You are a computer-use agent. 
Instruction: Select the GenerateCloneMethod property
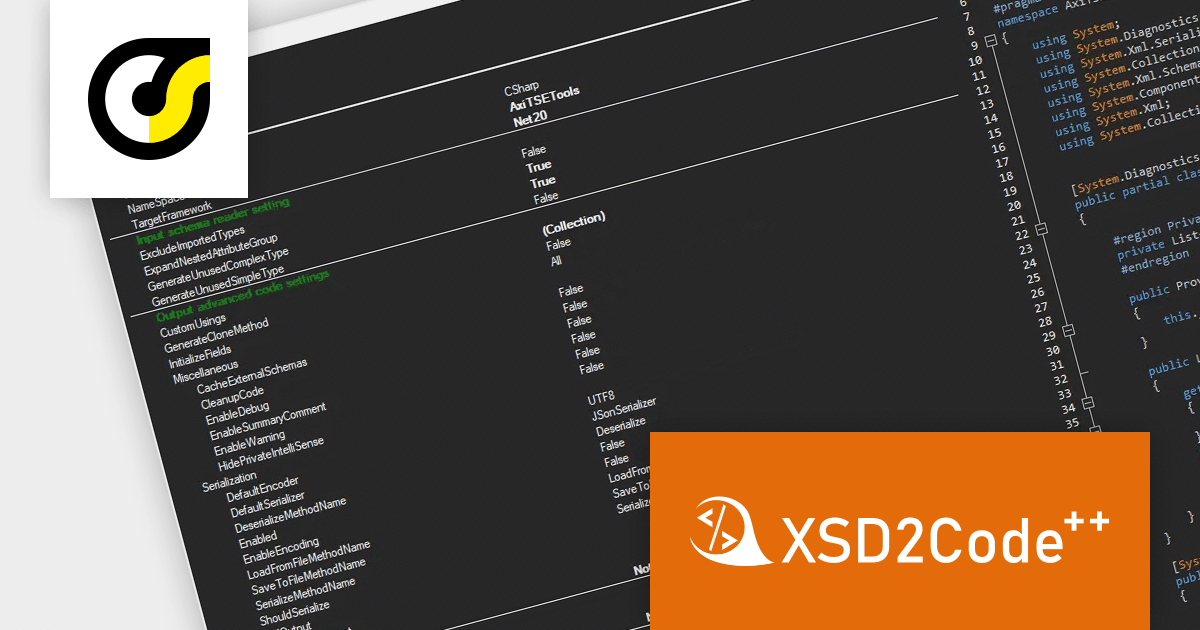point(216,334)
